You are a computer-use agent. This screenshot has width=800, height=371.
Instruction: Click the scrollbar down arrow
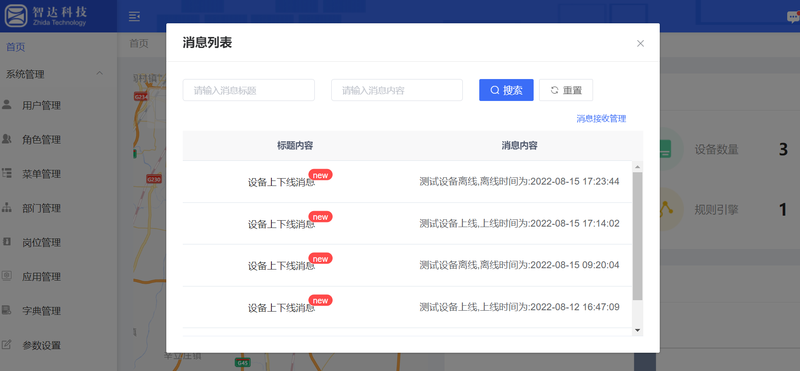pyautogui.click(x=637, y=331)
